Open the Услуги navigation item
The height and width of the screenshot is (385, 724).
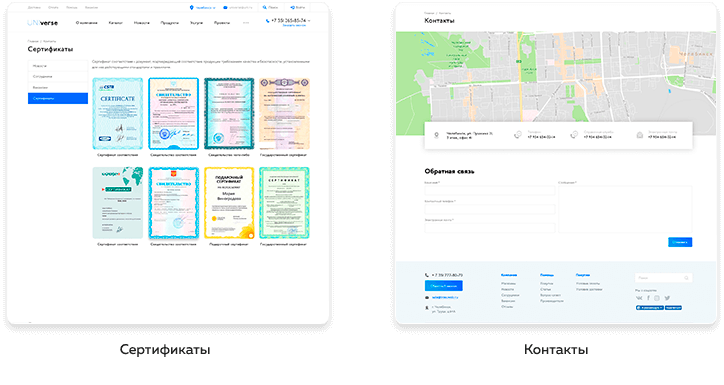click(x=196, y=23)
